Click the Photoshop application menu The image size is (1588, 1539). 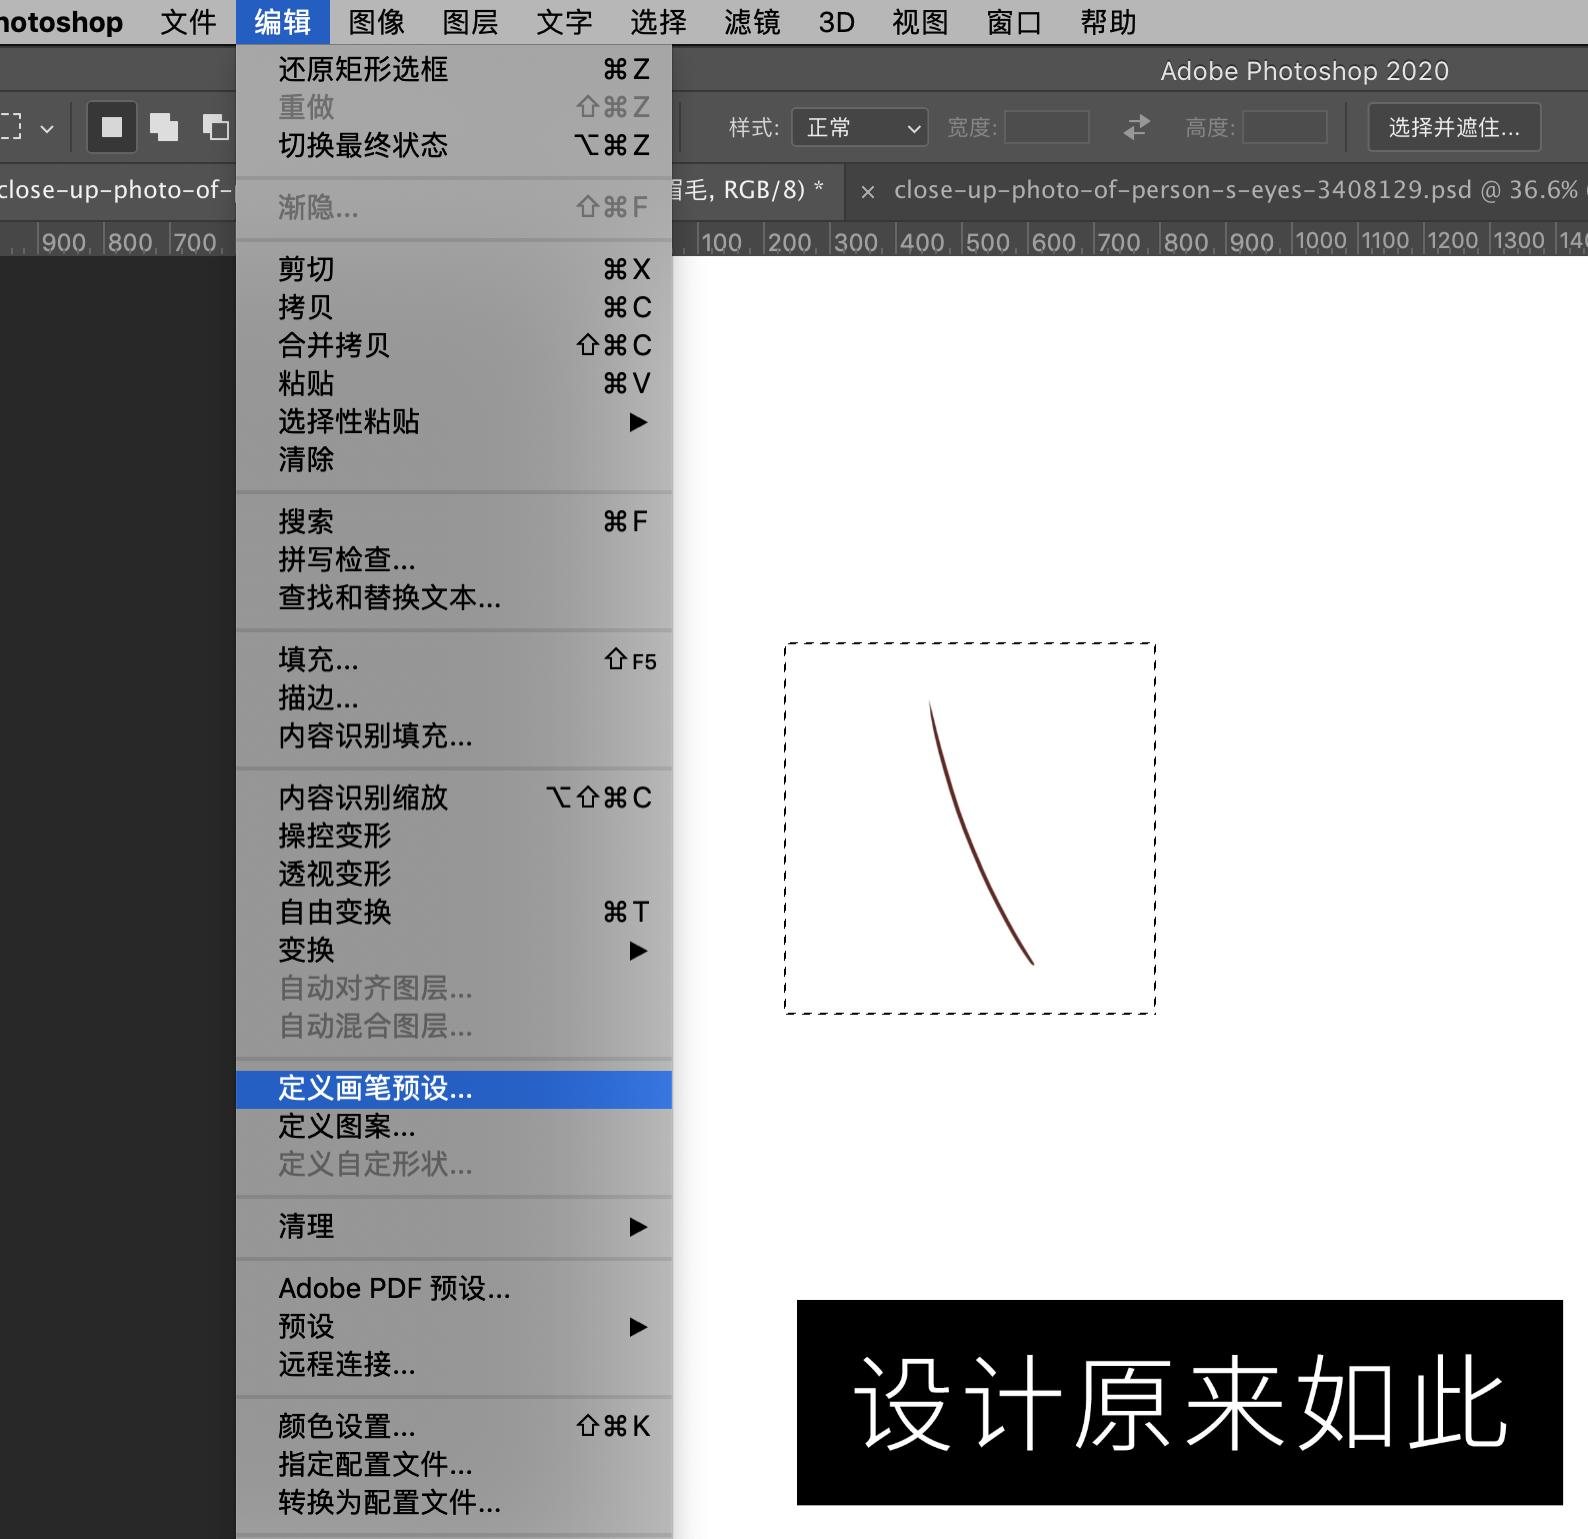point(60,22)
